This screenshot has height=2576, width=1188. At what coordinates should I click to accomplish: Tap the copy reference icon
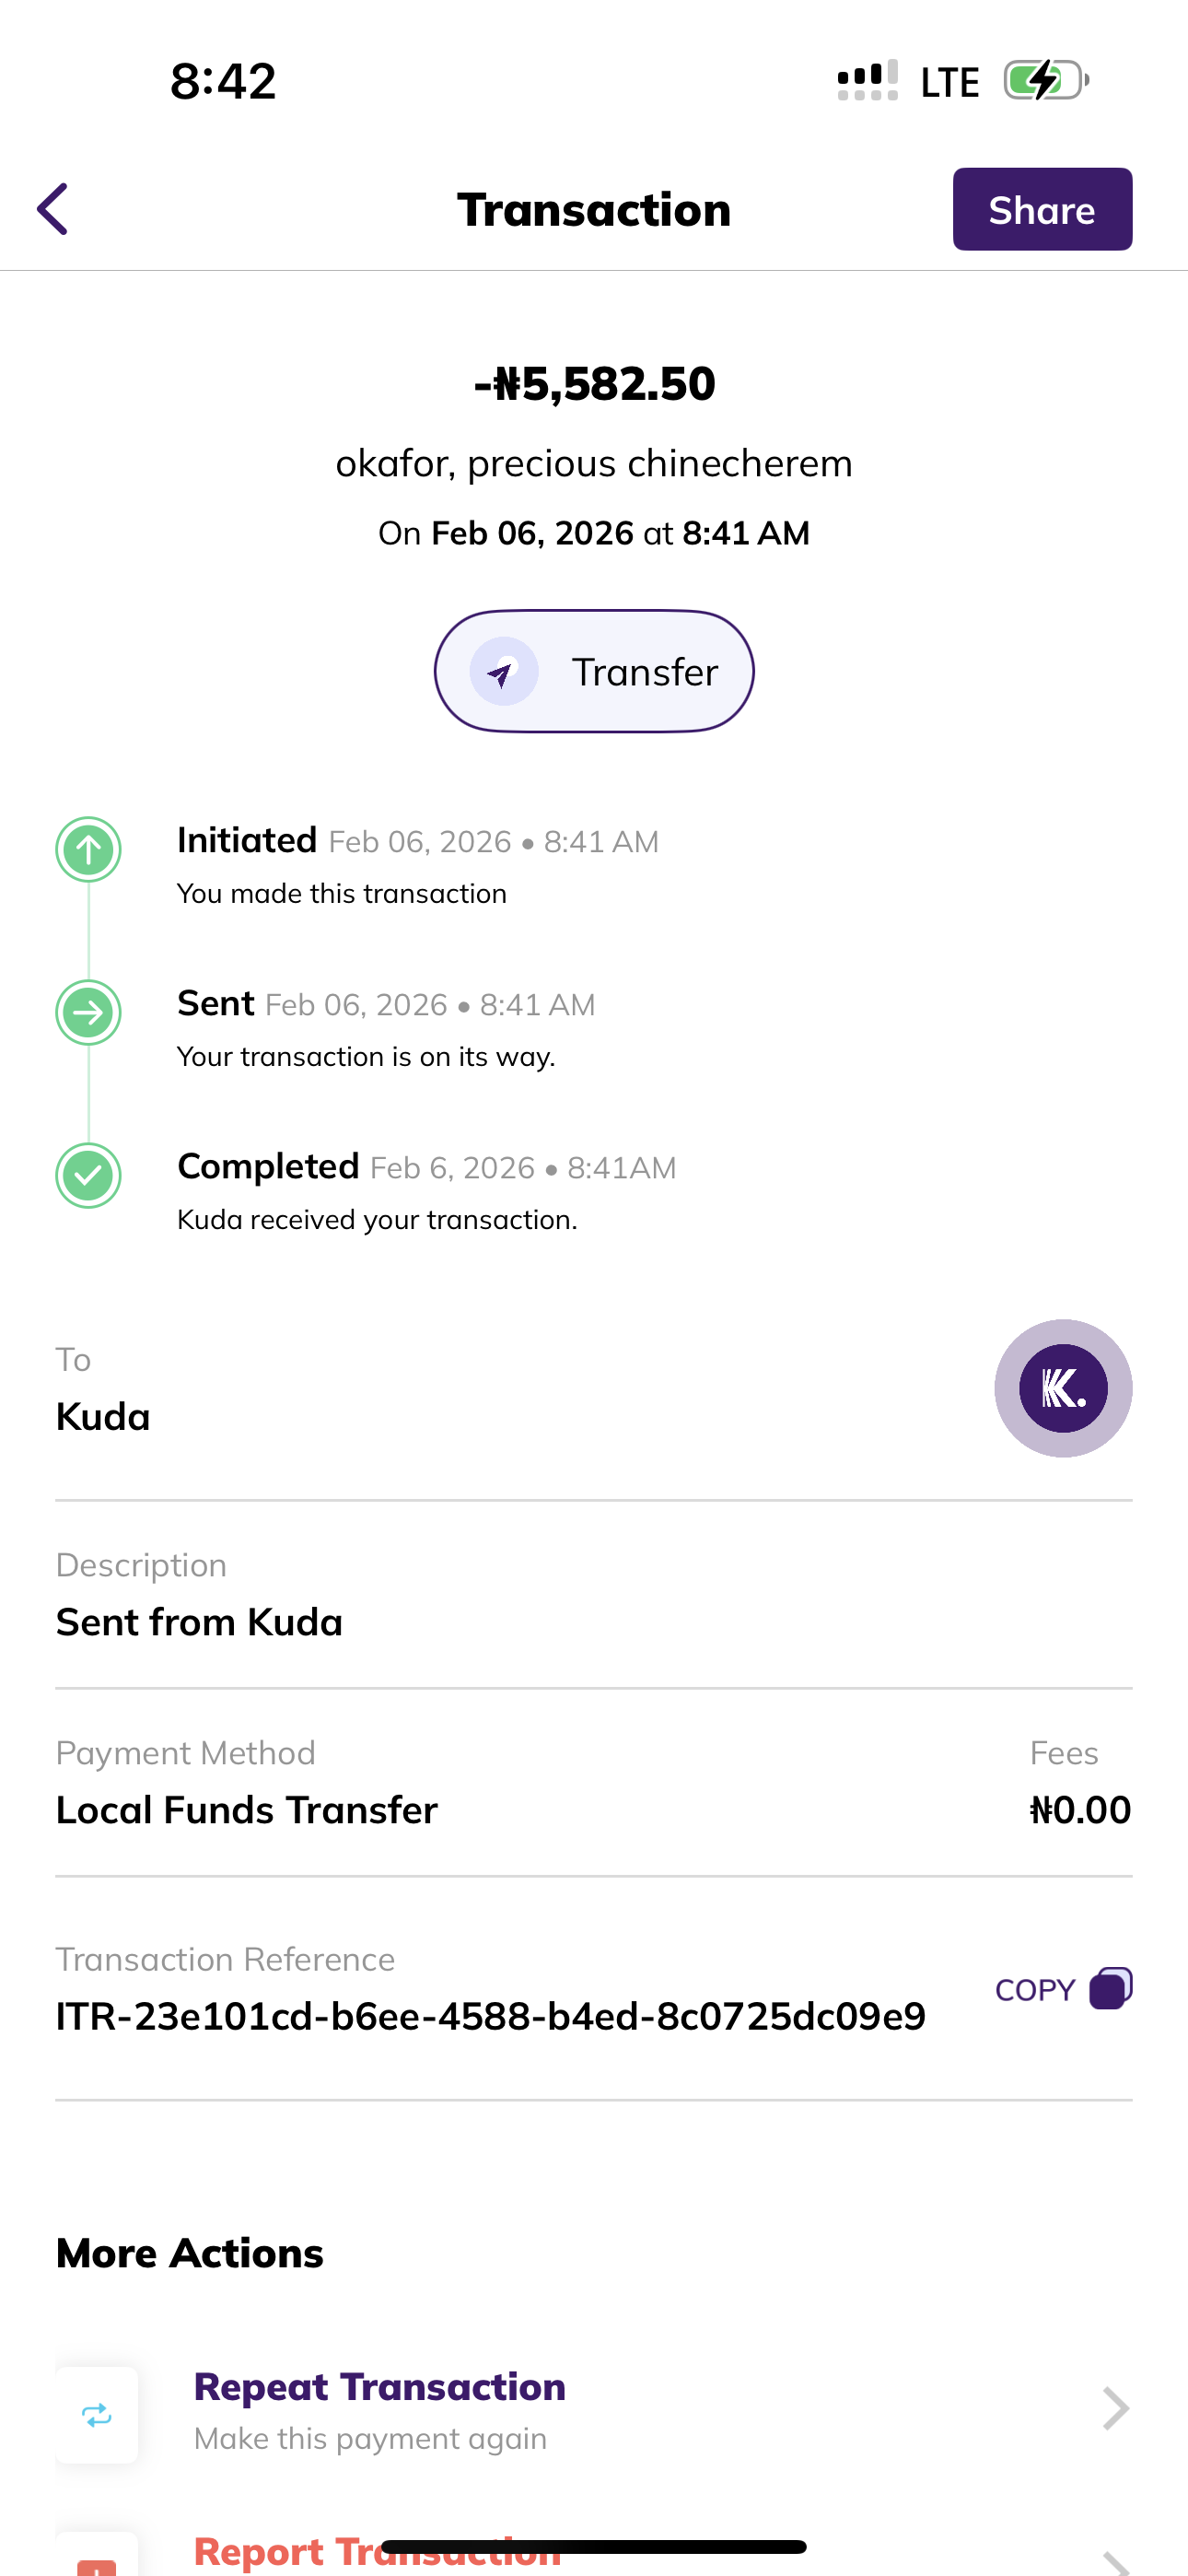click(1110, 1988)
